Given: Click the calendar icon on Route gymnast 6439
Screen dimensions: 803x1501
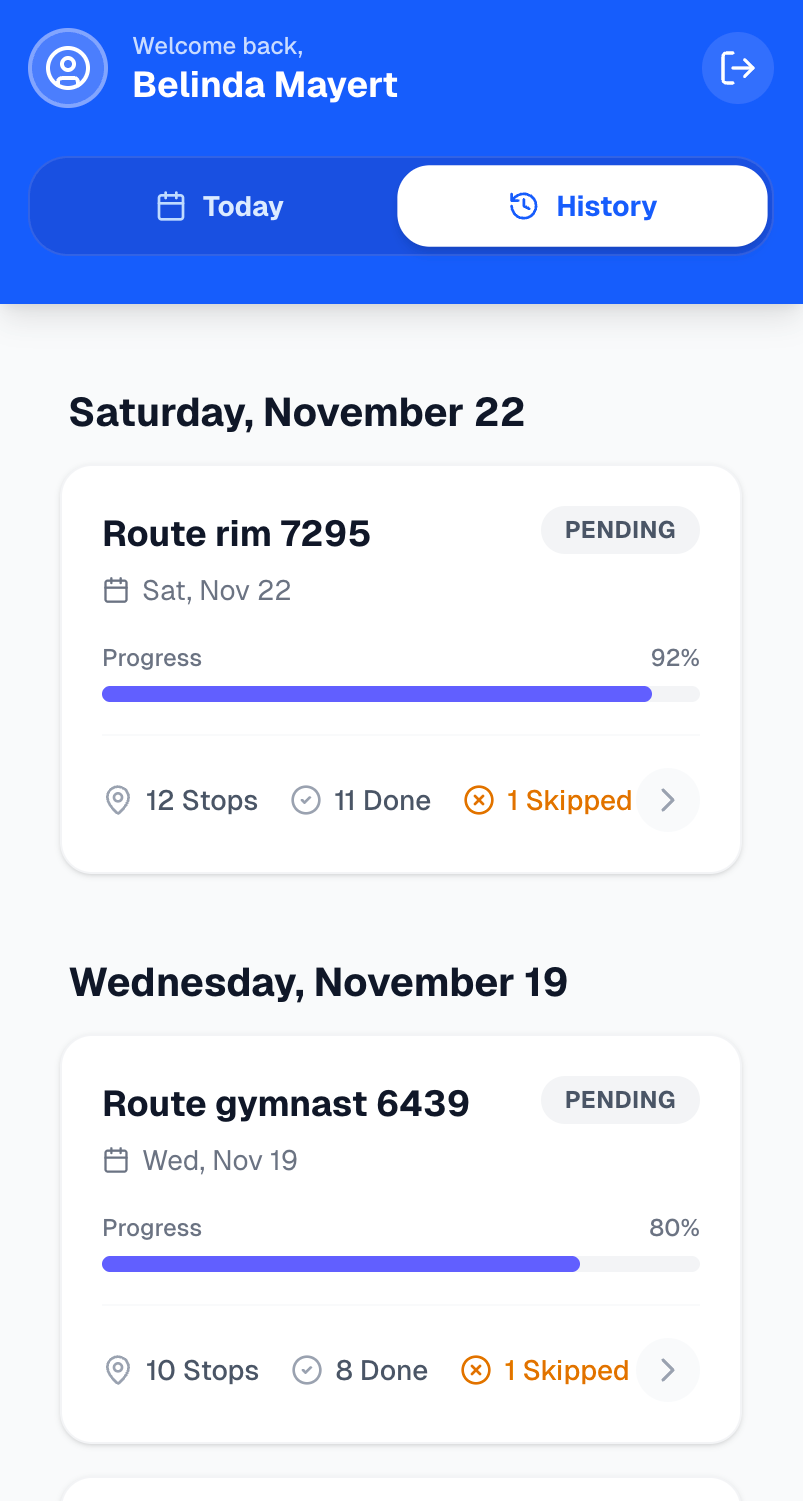Looking at the screenshot, I should tap(116, 1160).
